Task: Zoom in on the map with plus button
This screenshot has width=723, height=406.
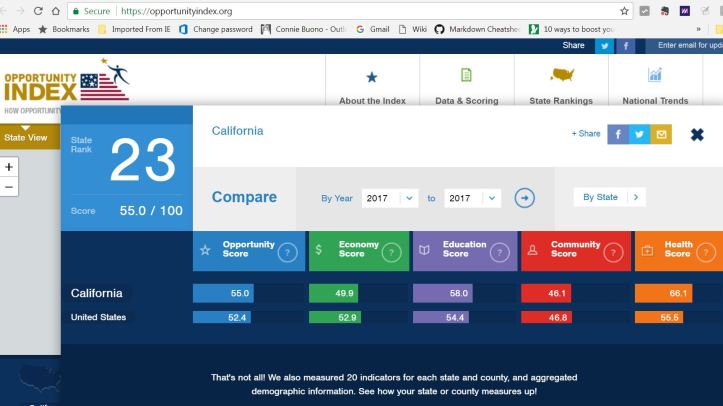Action: pos(9,167)
